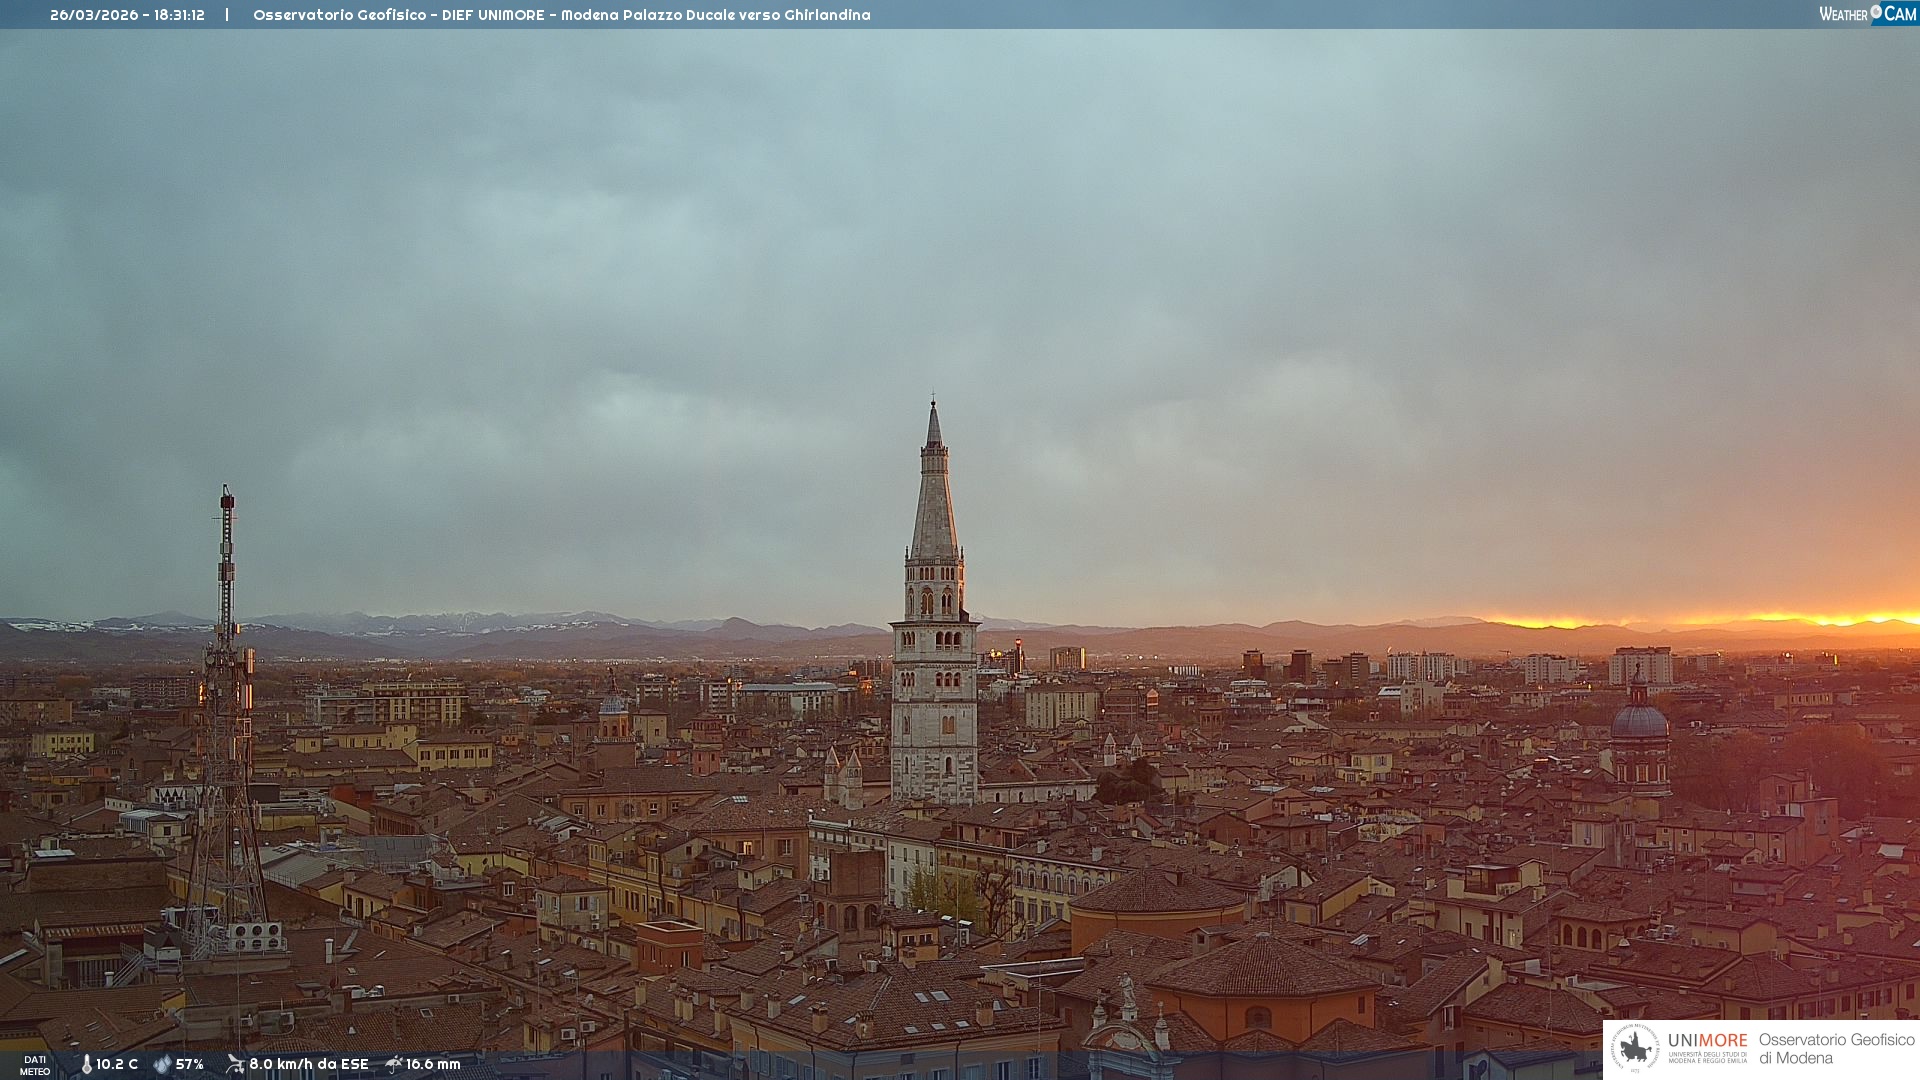
Task: Click the thermometer temperature icon
Action: pyautogui.click(x=86, y=1065)
